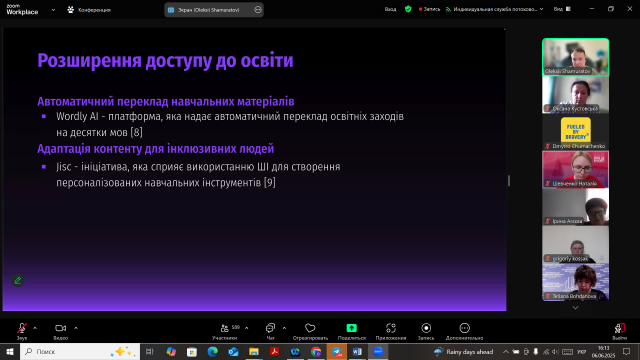Open Task View in the taskbar
The image size is (640, 360).
[150, 351]
